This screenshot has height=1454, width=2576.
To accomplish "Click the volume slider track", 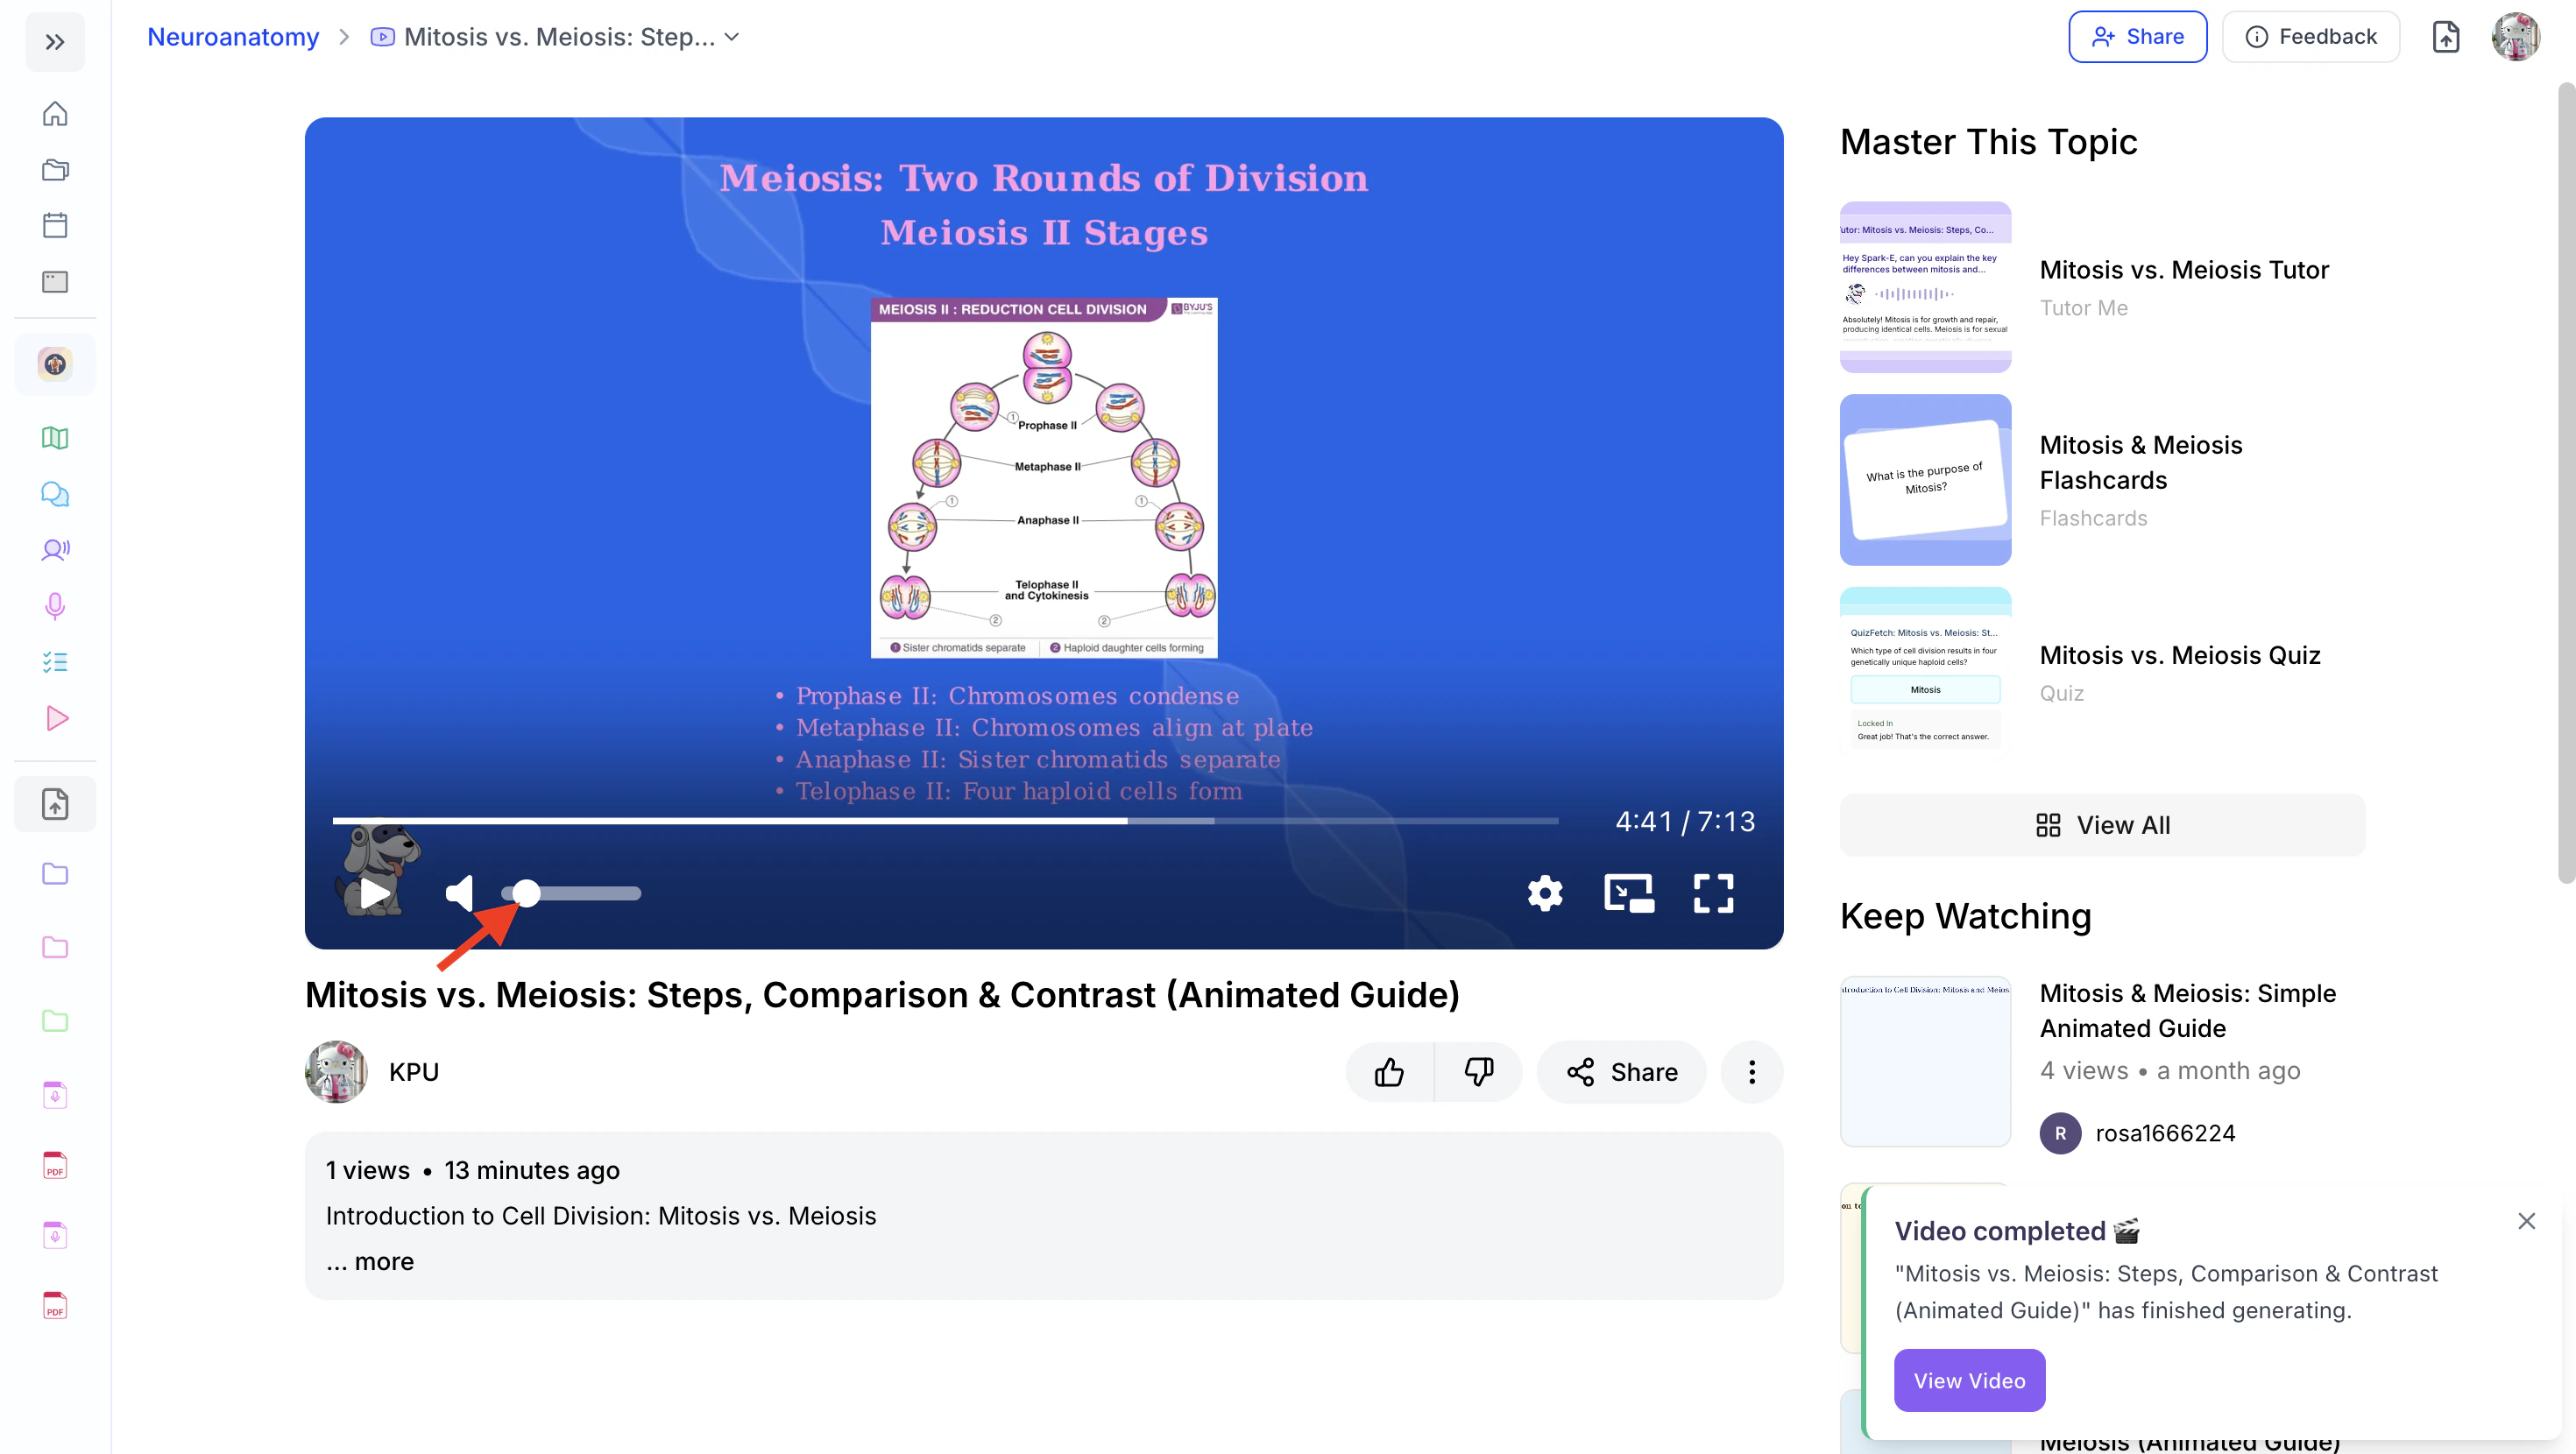I will coord(571,893).
